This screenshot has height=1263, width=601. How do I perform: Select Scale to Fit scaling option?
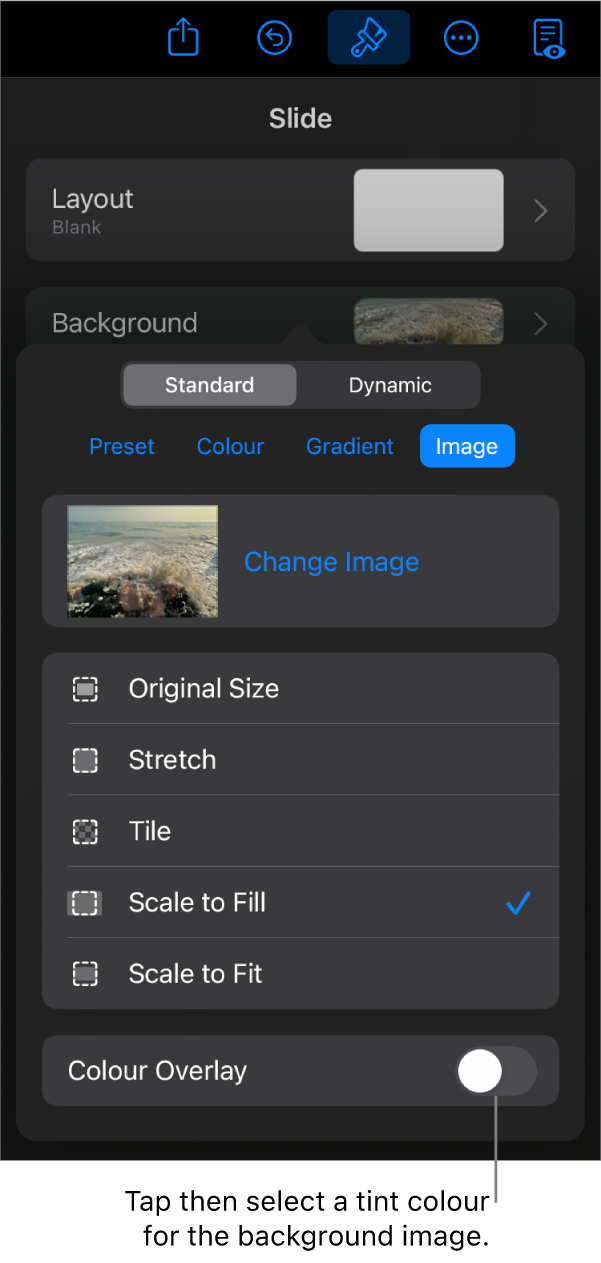pos(196,973)
